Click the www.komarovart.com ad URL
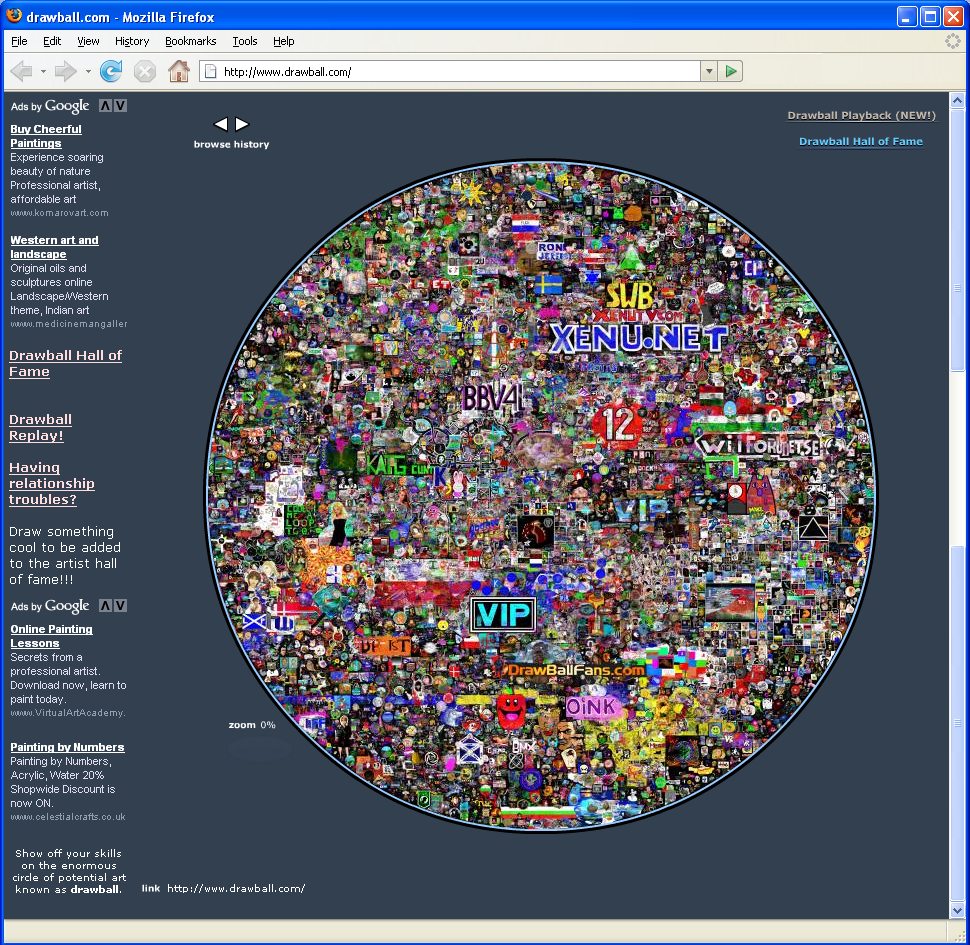 [59, 213]
